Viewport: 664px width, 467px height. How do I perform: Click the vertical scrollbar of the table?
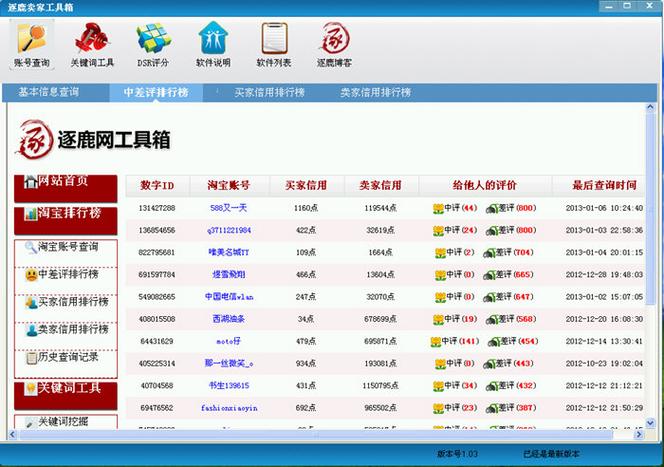coord(648,300)
